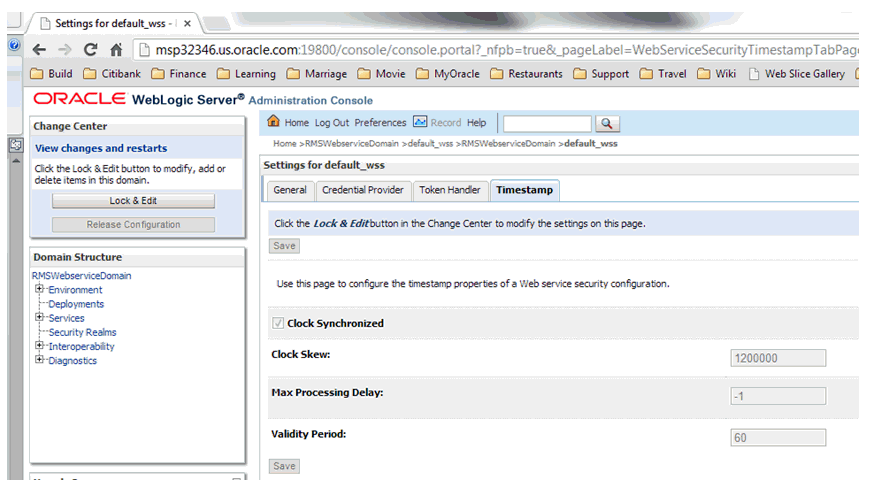Screen dimensions: 871x487
Task: Click the WebLogic console Home house icon
Action: coord(273,121)
